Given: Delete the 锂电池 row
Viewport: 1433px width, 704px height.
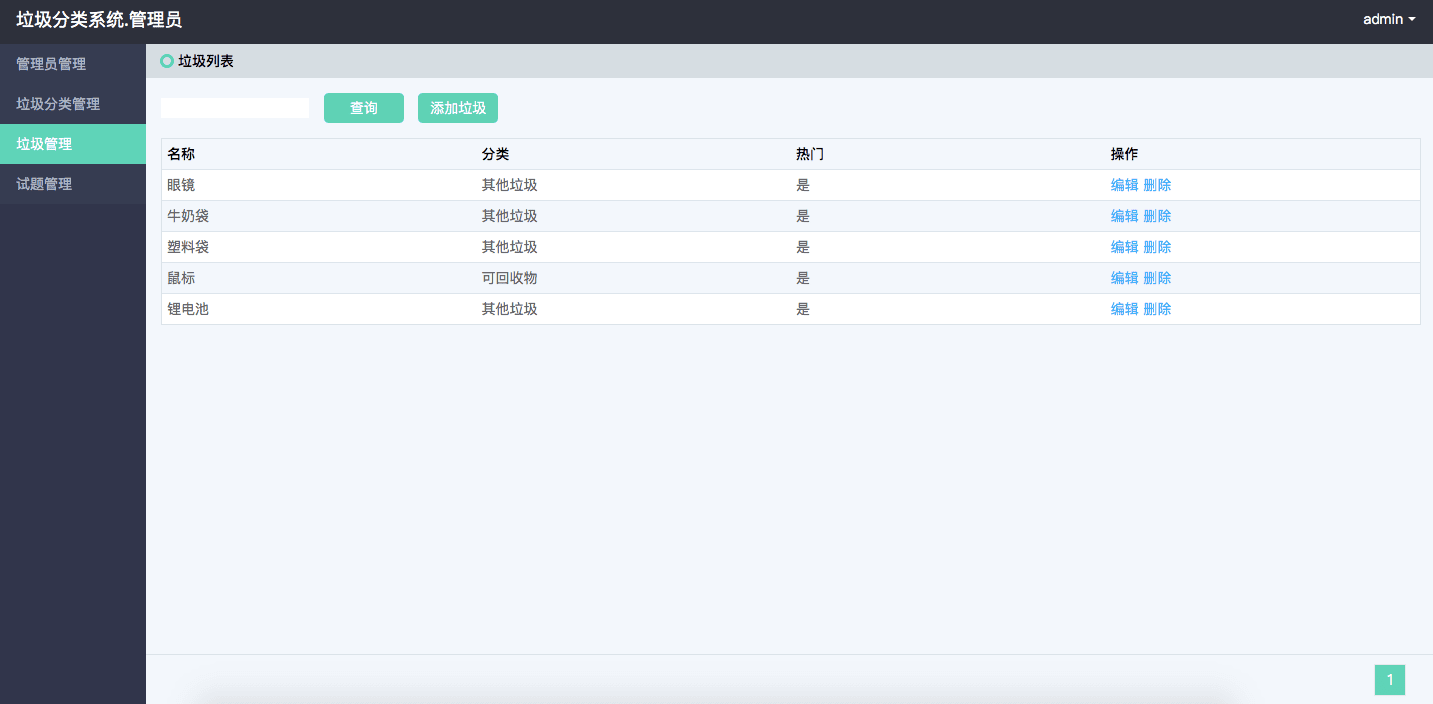Looking at the screenshot, I should pos(1157,309).
